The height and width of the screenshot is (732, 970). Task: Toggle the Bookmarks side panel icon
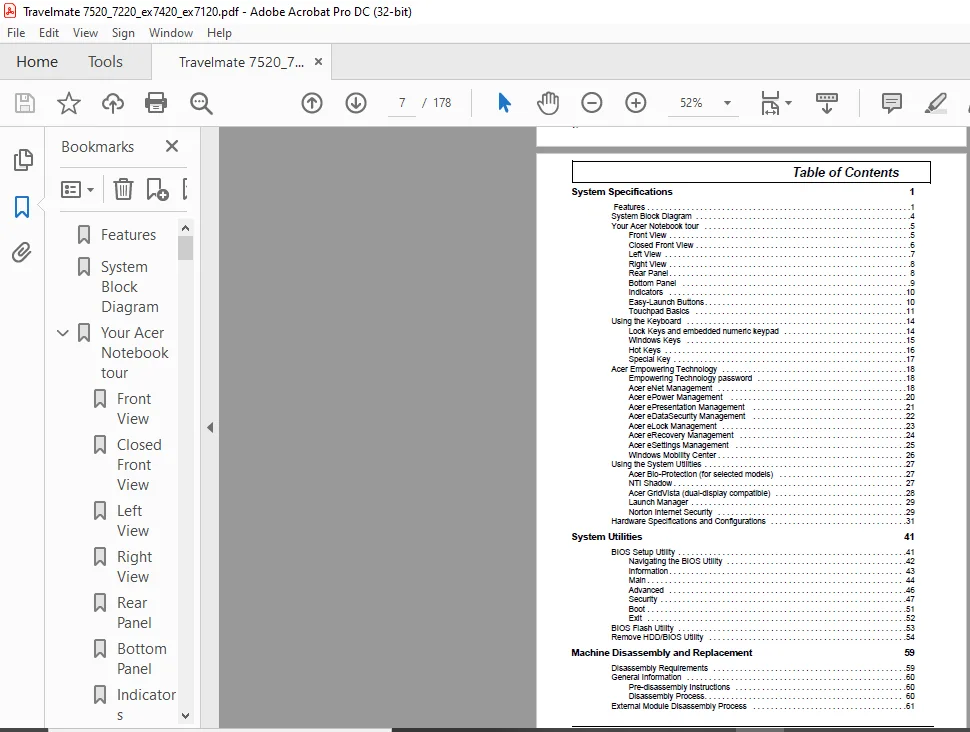22,207
